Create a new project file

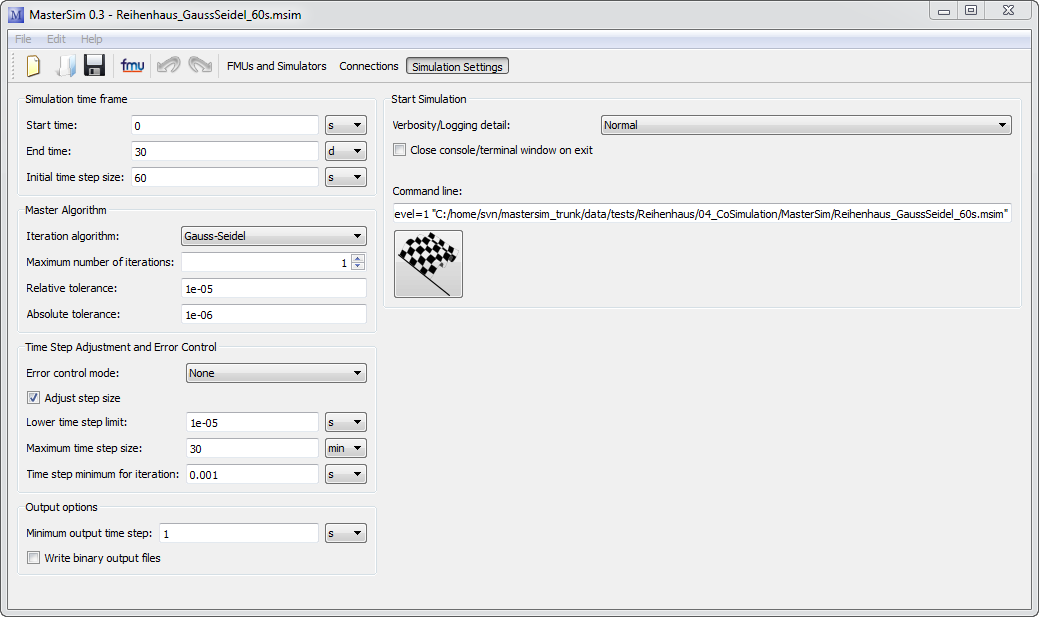33,64
